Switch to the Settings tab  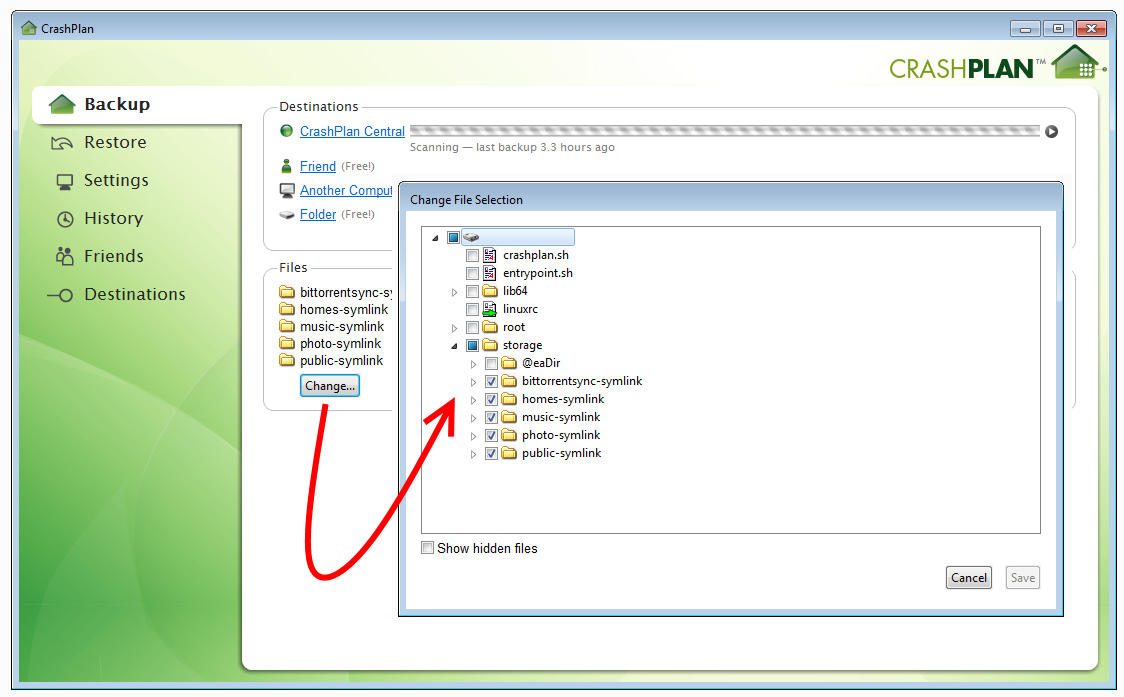tap(116, 181)
